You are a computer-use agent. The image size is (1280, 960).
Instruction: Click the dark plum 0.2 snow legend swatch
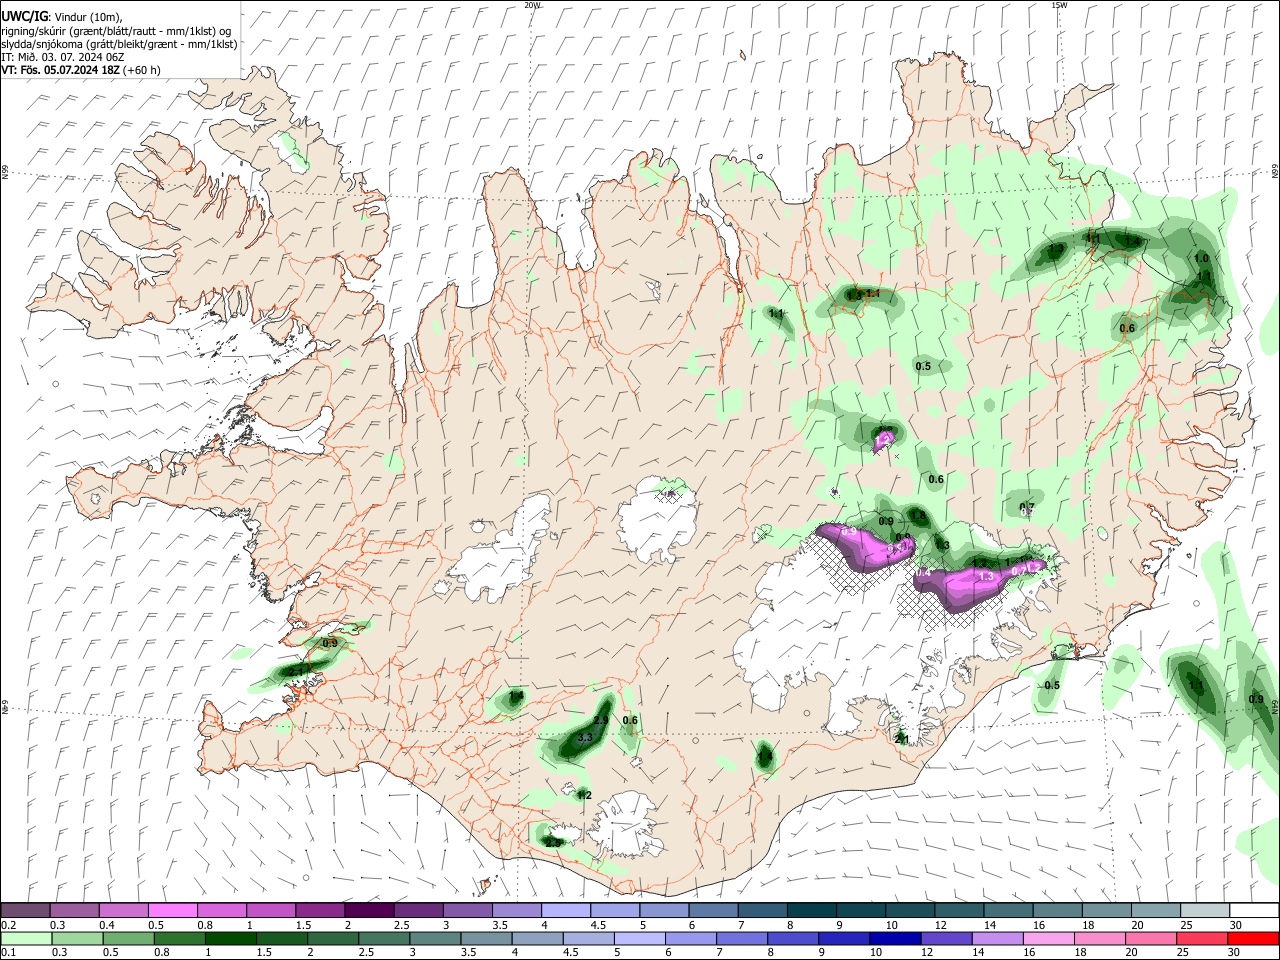(x=25, y=911)
